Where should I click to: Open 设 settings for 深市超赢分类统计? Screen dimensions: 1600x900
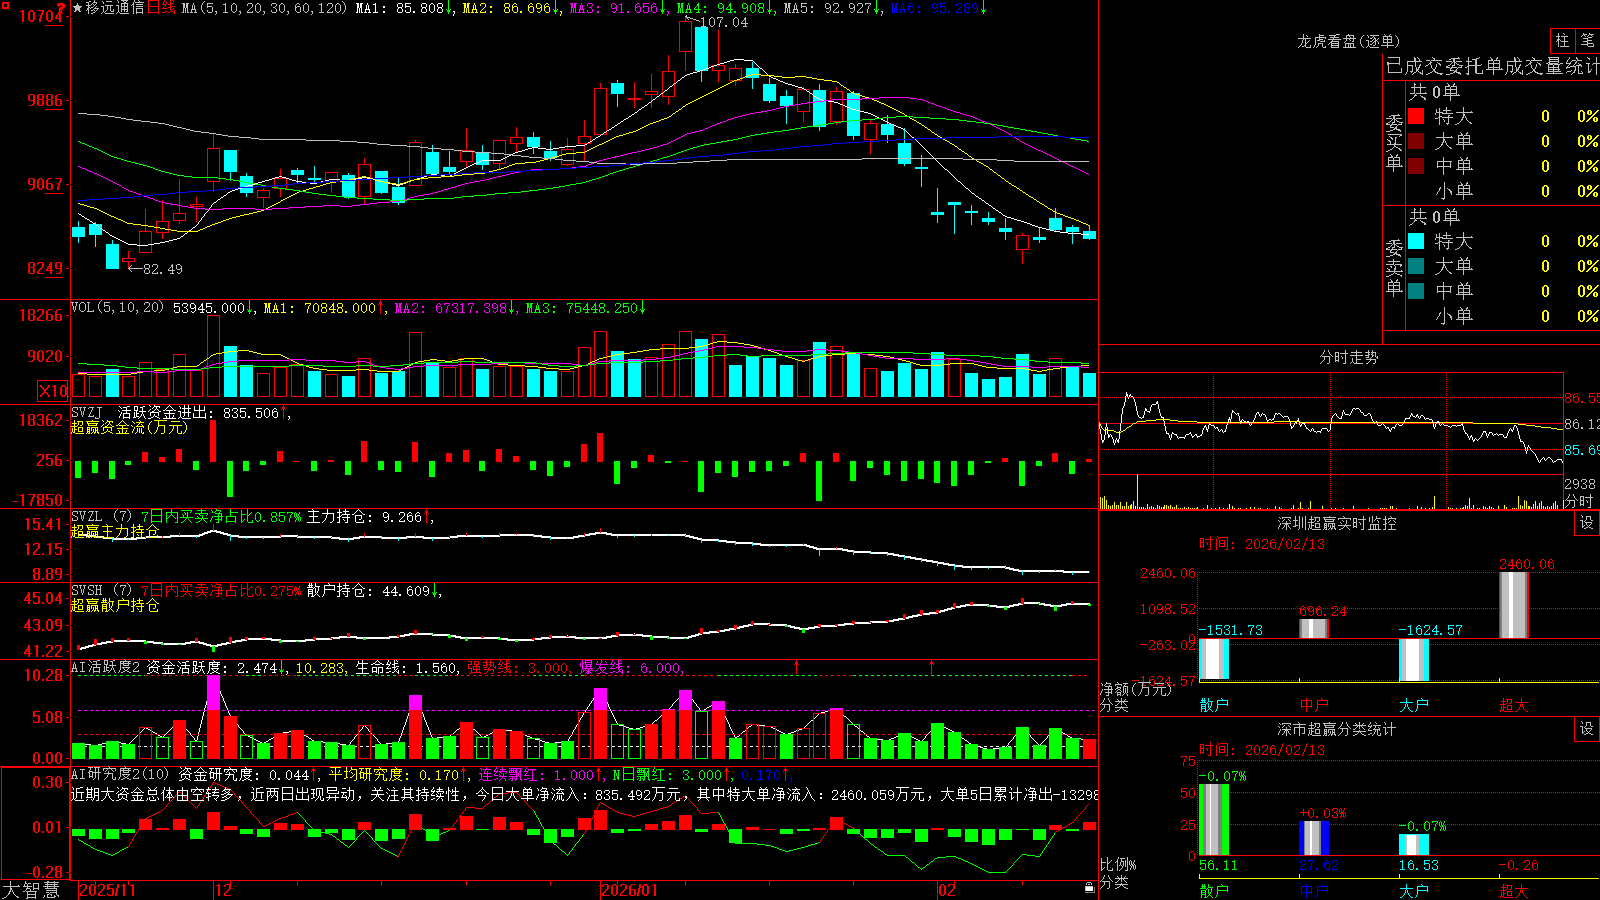(1587, 729)
